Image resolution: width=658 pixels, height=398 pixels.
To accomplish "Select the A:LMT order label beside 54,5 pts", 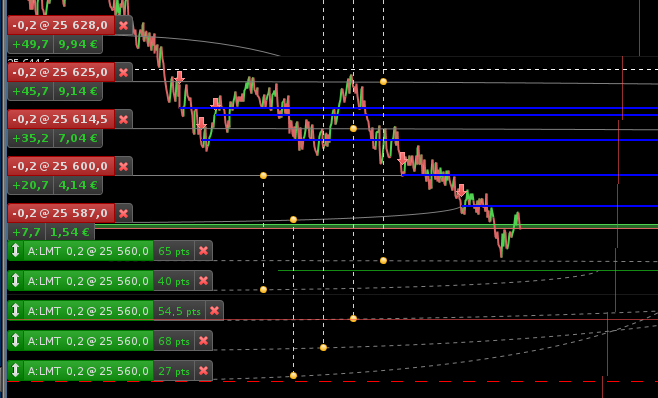I will [x=89, y=311].
